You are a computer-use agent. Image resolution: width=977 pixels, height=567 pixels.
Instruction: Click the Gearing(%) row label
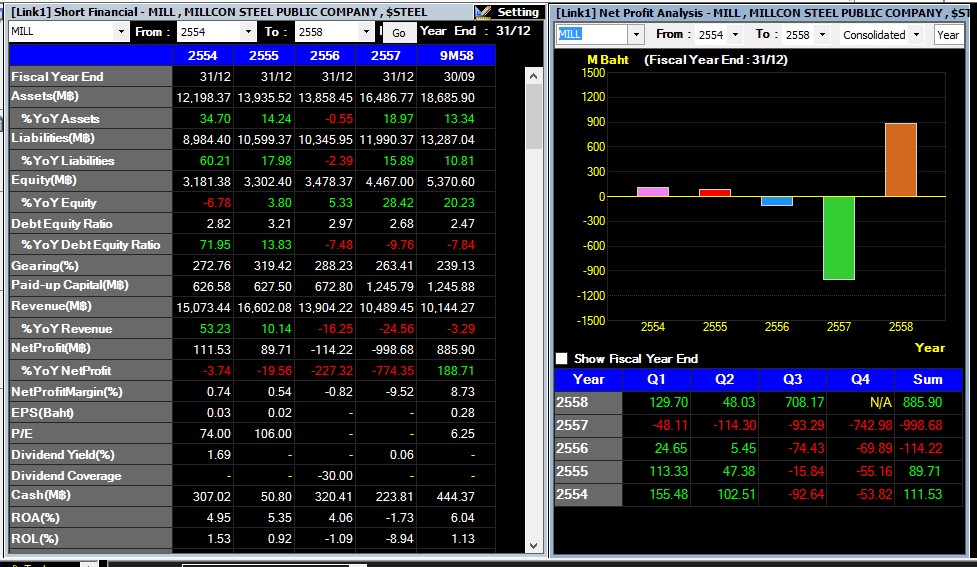[x=91, y=265]
